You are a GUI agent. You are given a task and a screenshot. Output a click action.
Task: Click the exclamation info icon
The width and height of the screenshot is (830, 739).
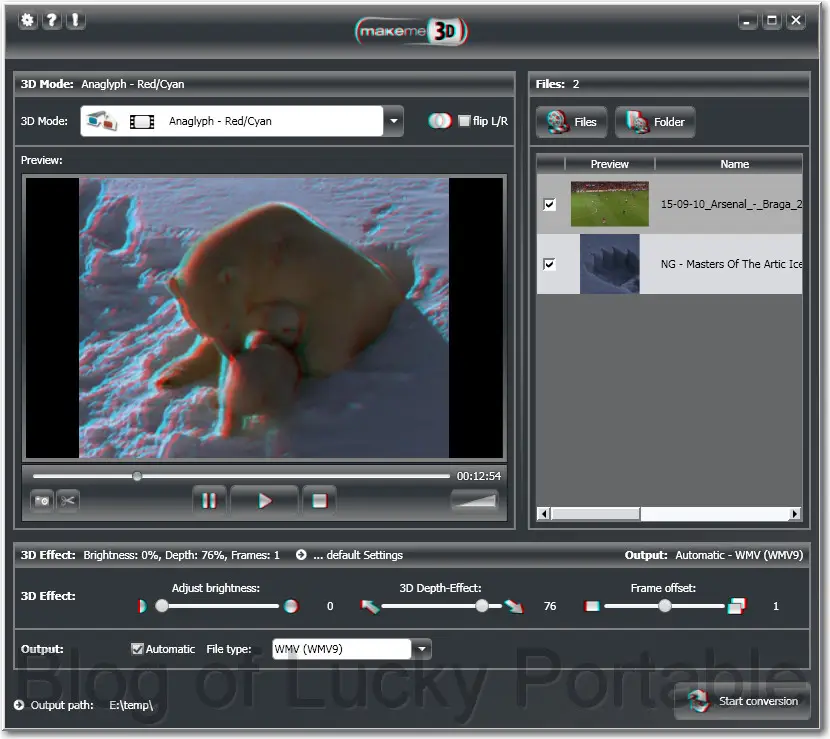[75, 20]
